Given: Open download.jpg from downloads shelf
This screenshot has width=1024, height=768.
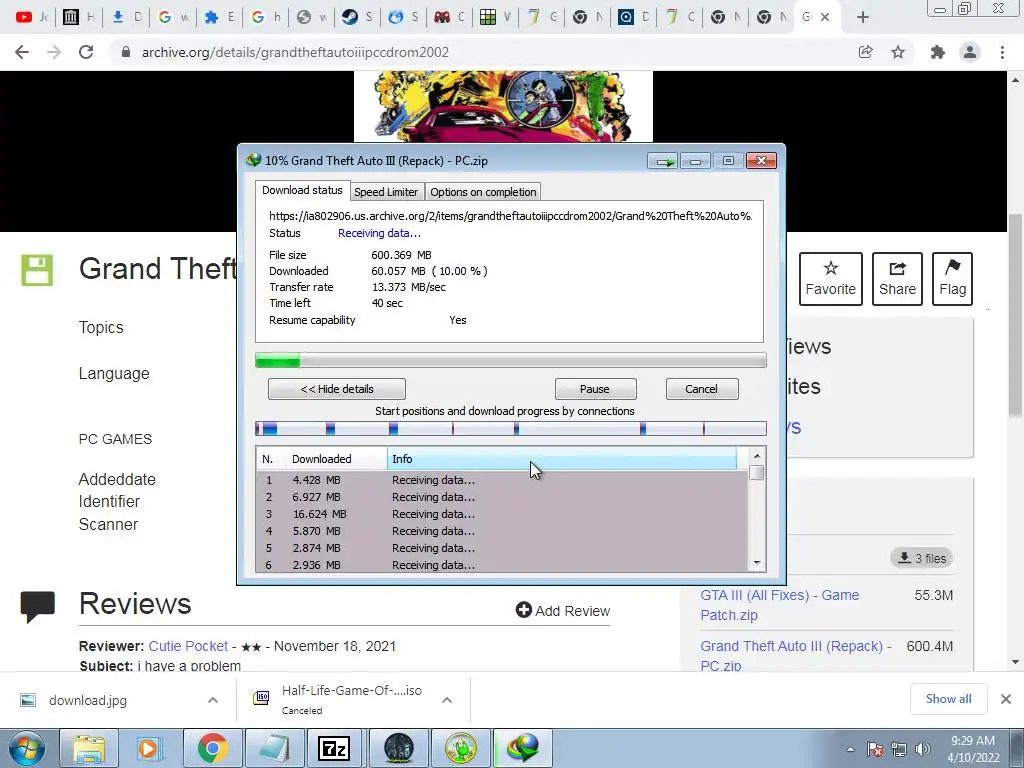Looking at the screenshot, I should point(88,700).
